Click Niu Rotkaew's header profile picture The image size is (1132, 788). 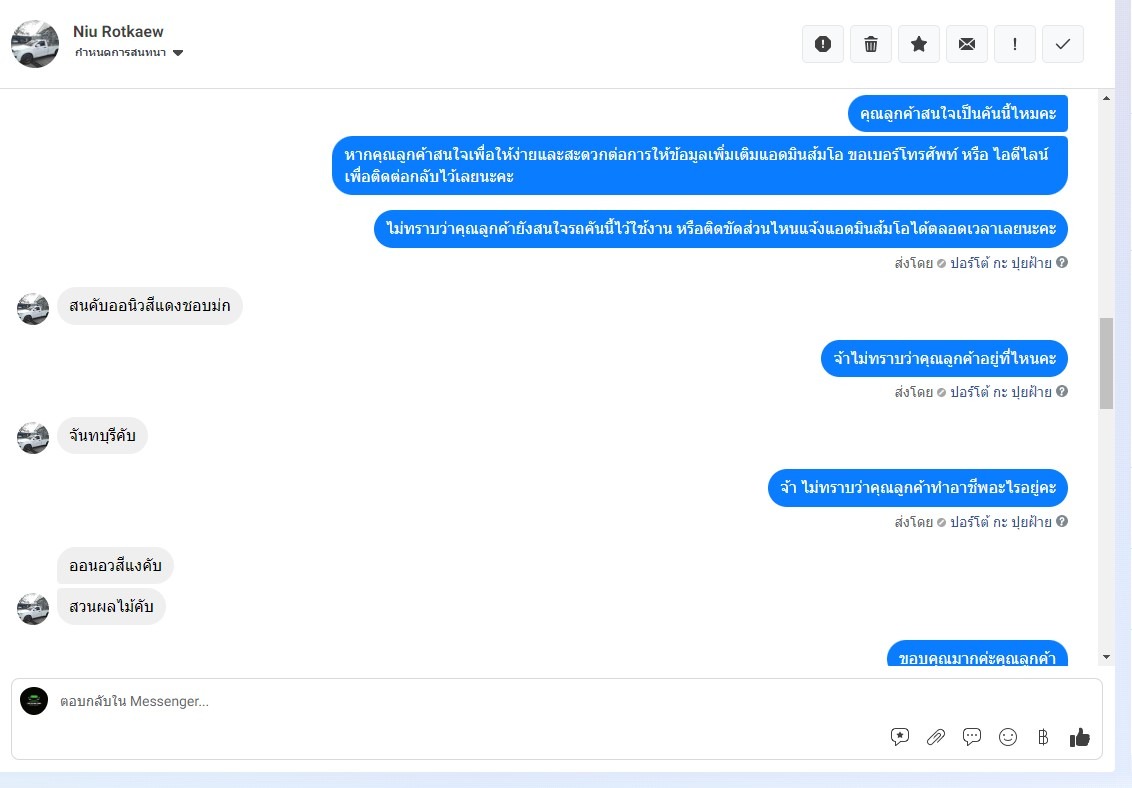(35, 44)
